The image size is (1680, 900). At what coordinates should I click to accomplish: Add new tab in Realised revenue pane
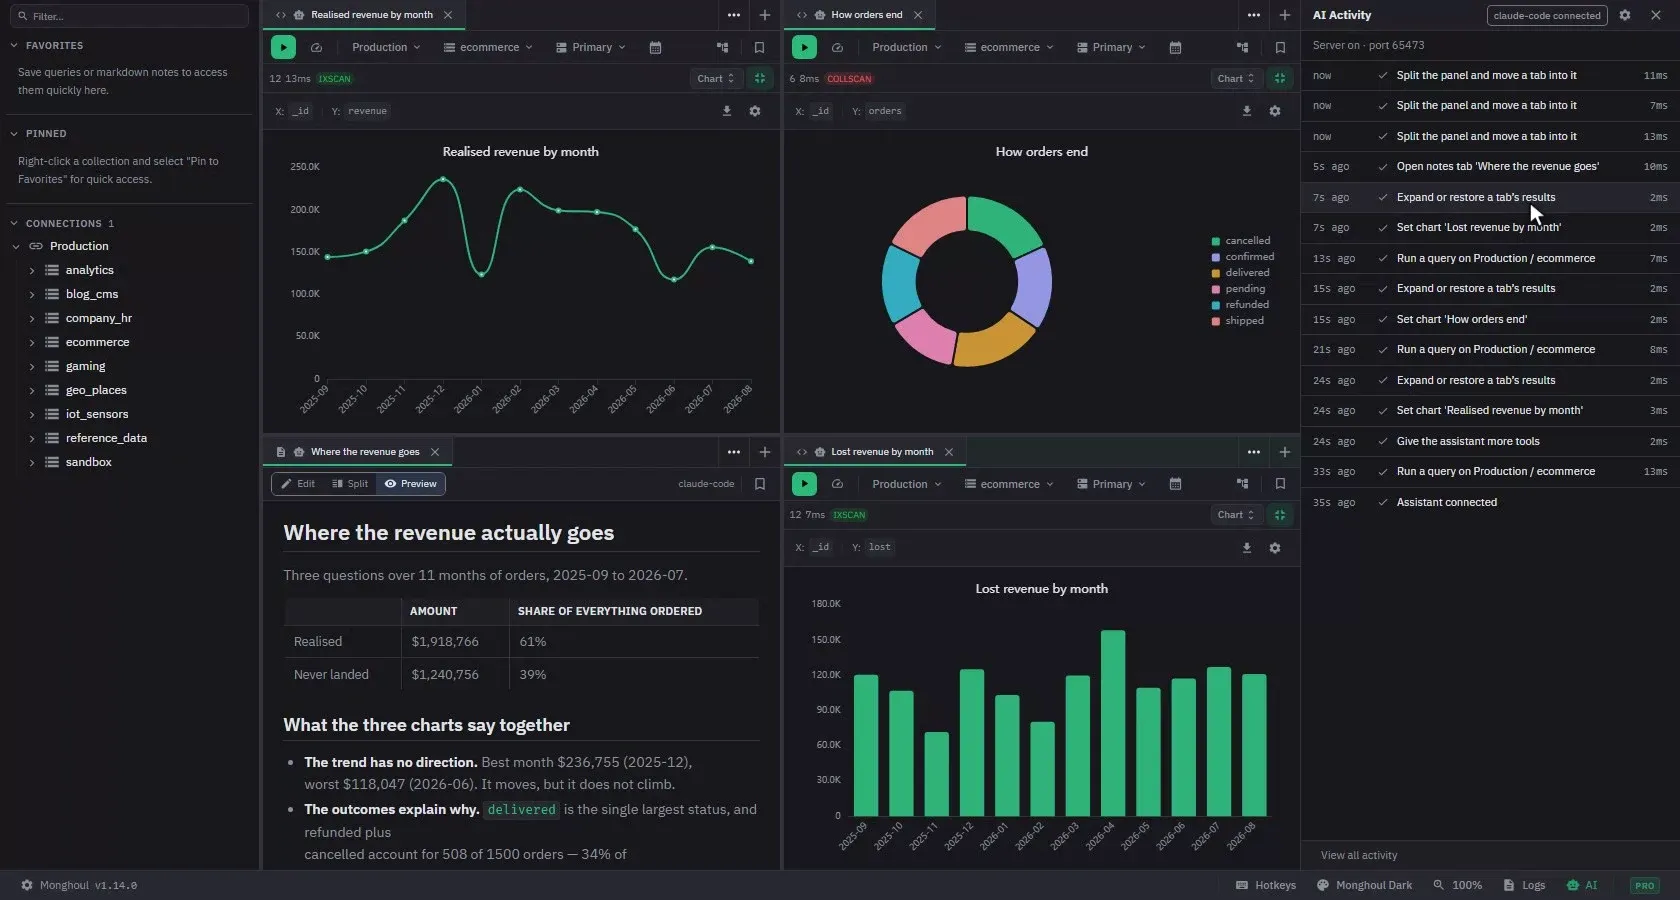coord(765,15)
